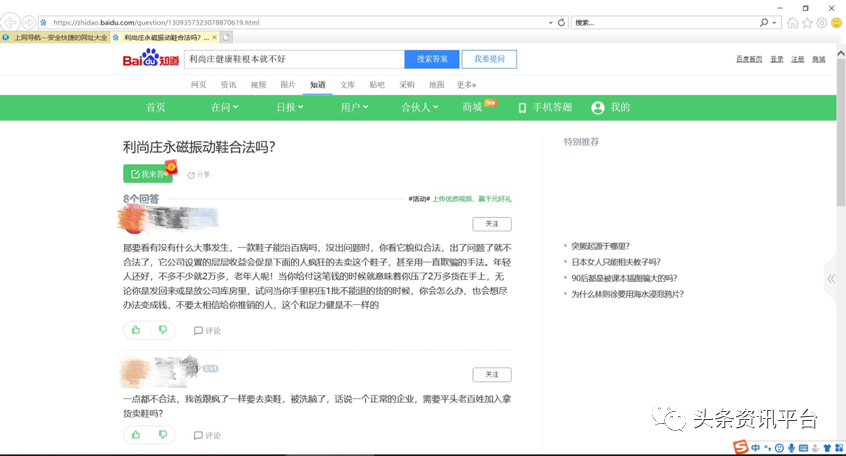The width and height of the screenshot is (846, 456).
Task: Click the green 我来答 button
Action: [148, 174]
